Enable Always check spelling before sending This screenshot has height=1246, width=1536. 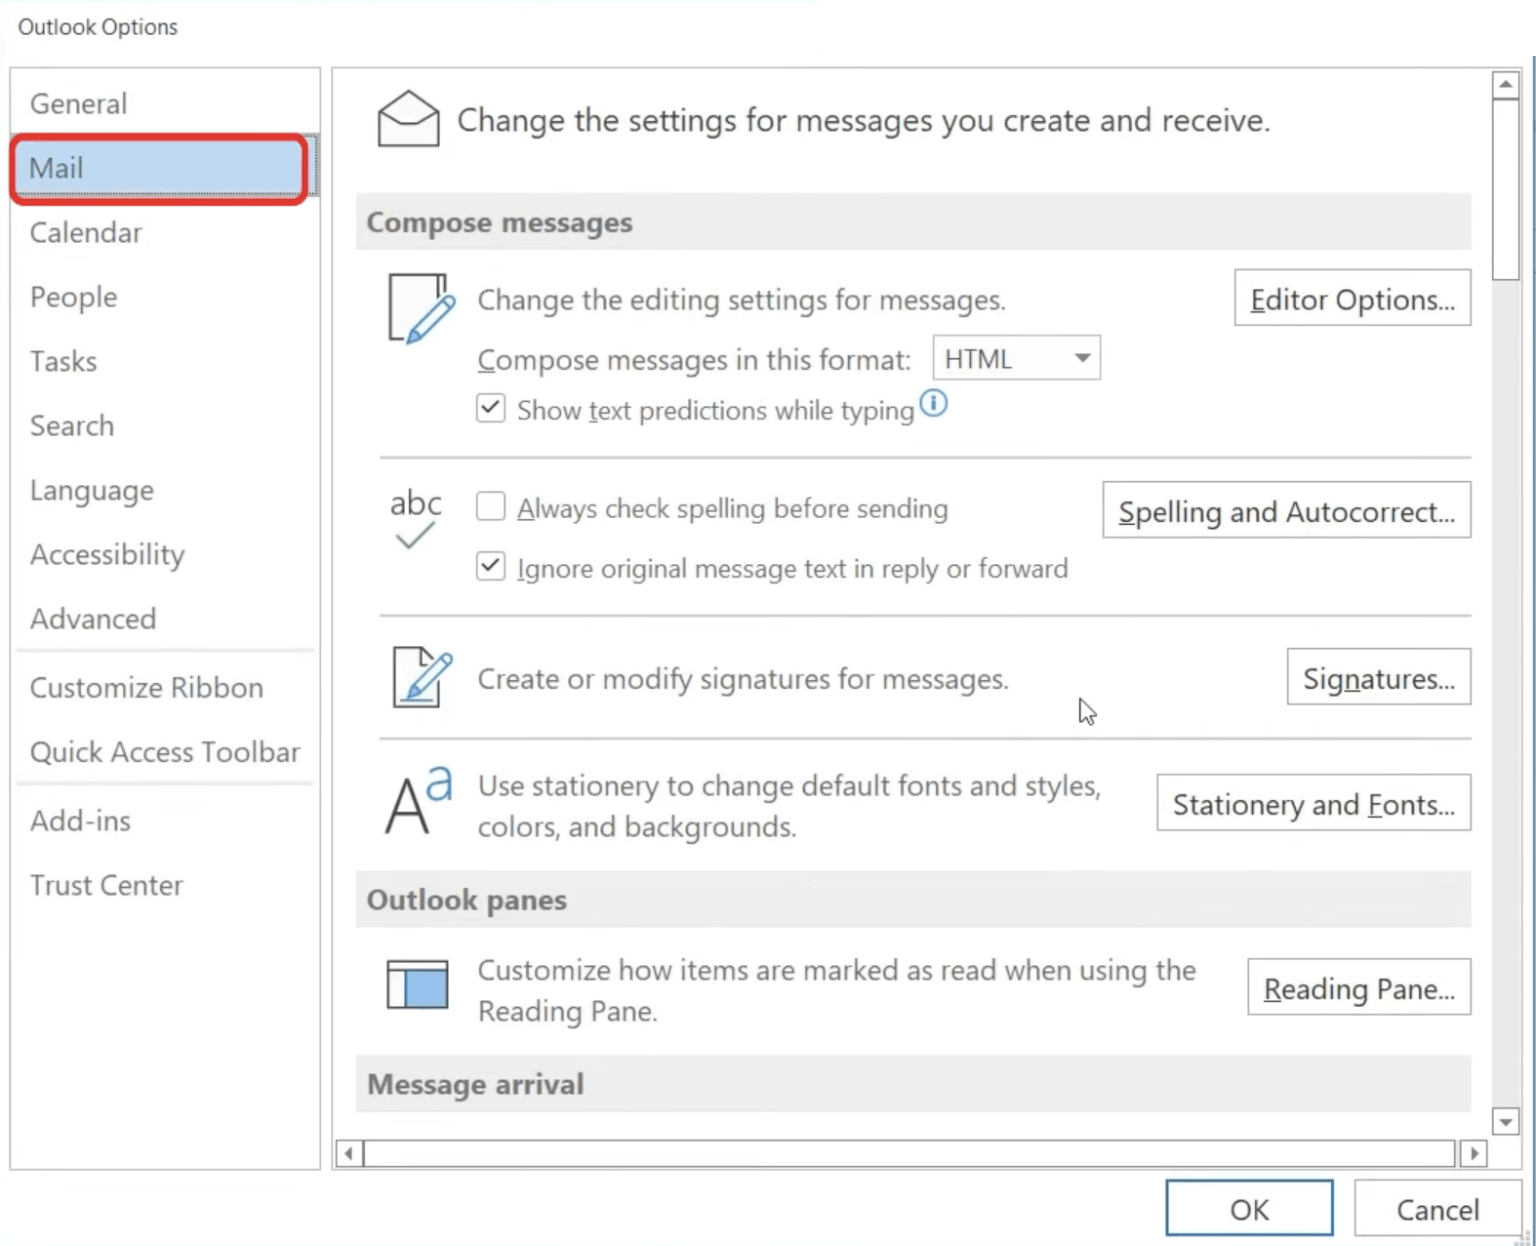490,507
